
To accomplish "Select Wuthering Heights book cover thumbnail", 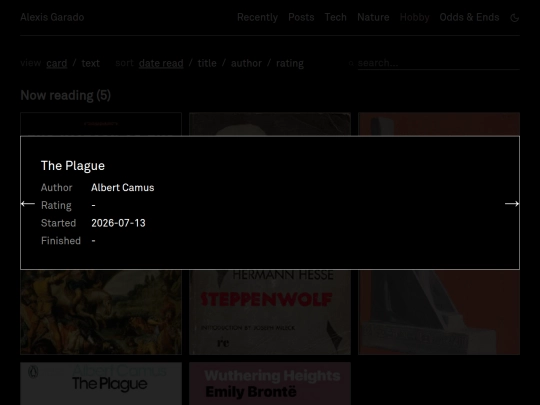I will tap(270, 383).
